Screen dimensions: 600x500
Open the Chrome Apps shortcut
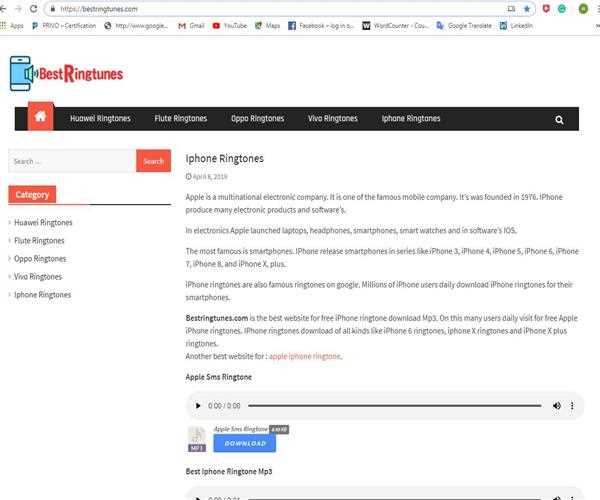click(12, 25)
